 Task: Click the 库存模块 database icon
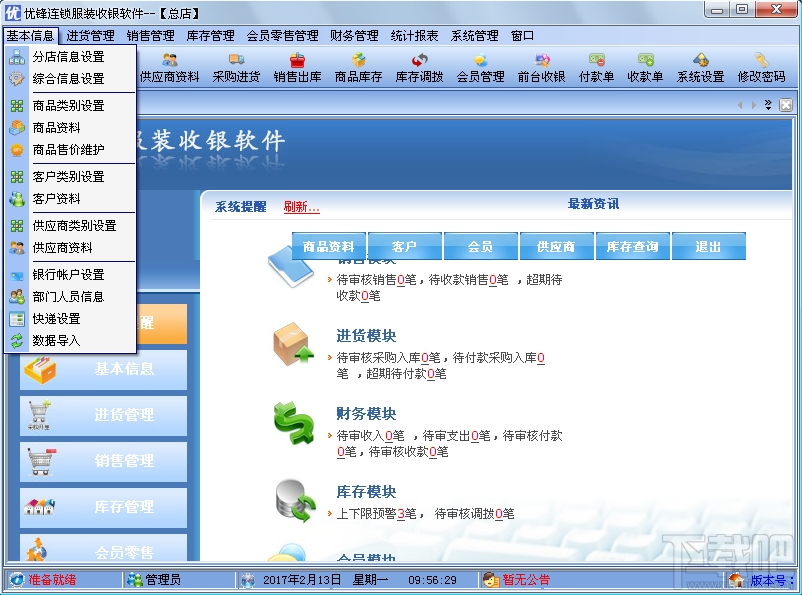(x=296, y=501)
